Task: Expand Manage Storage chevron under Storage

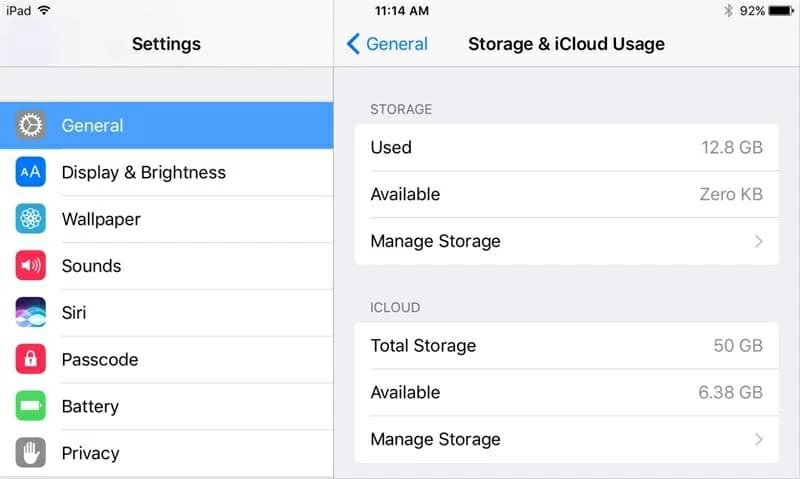Action: (758, 241)
